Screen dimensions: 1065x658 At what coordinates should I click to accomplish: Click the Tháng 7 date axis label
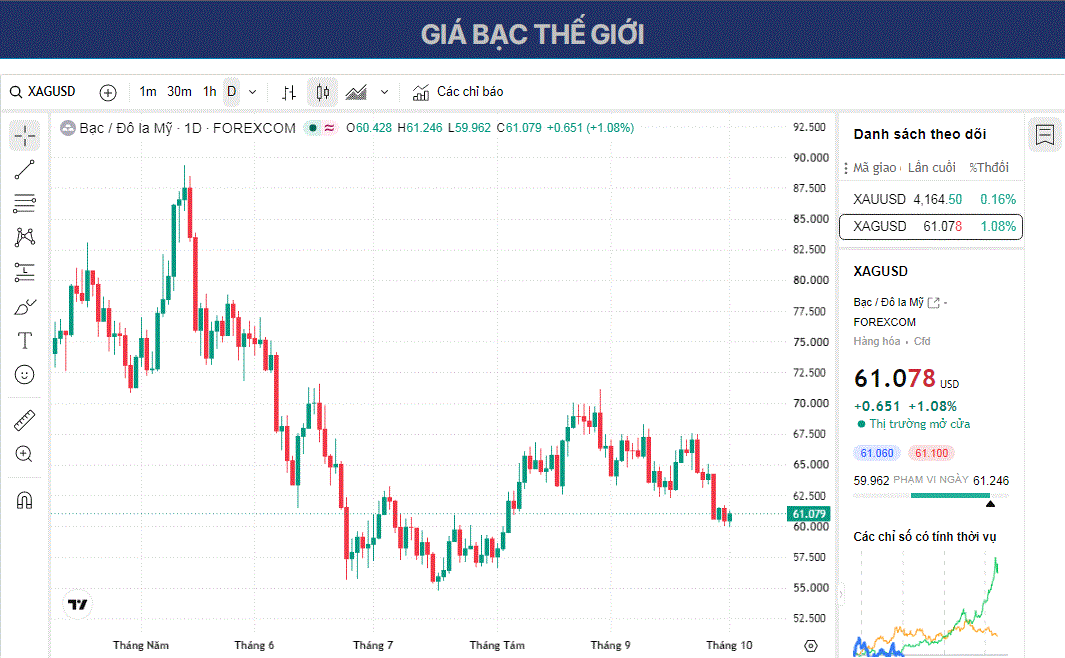coord(373,645)
